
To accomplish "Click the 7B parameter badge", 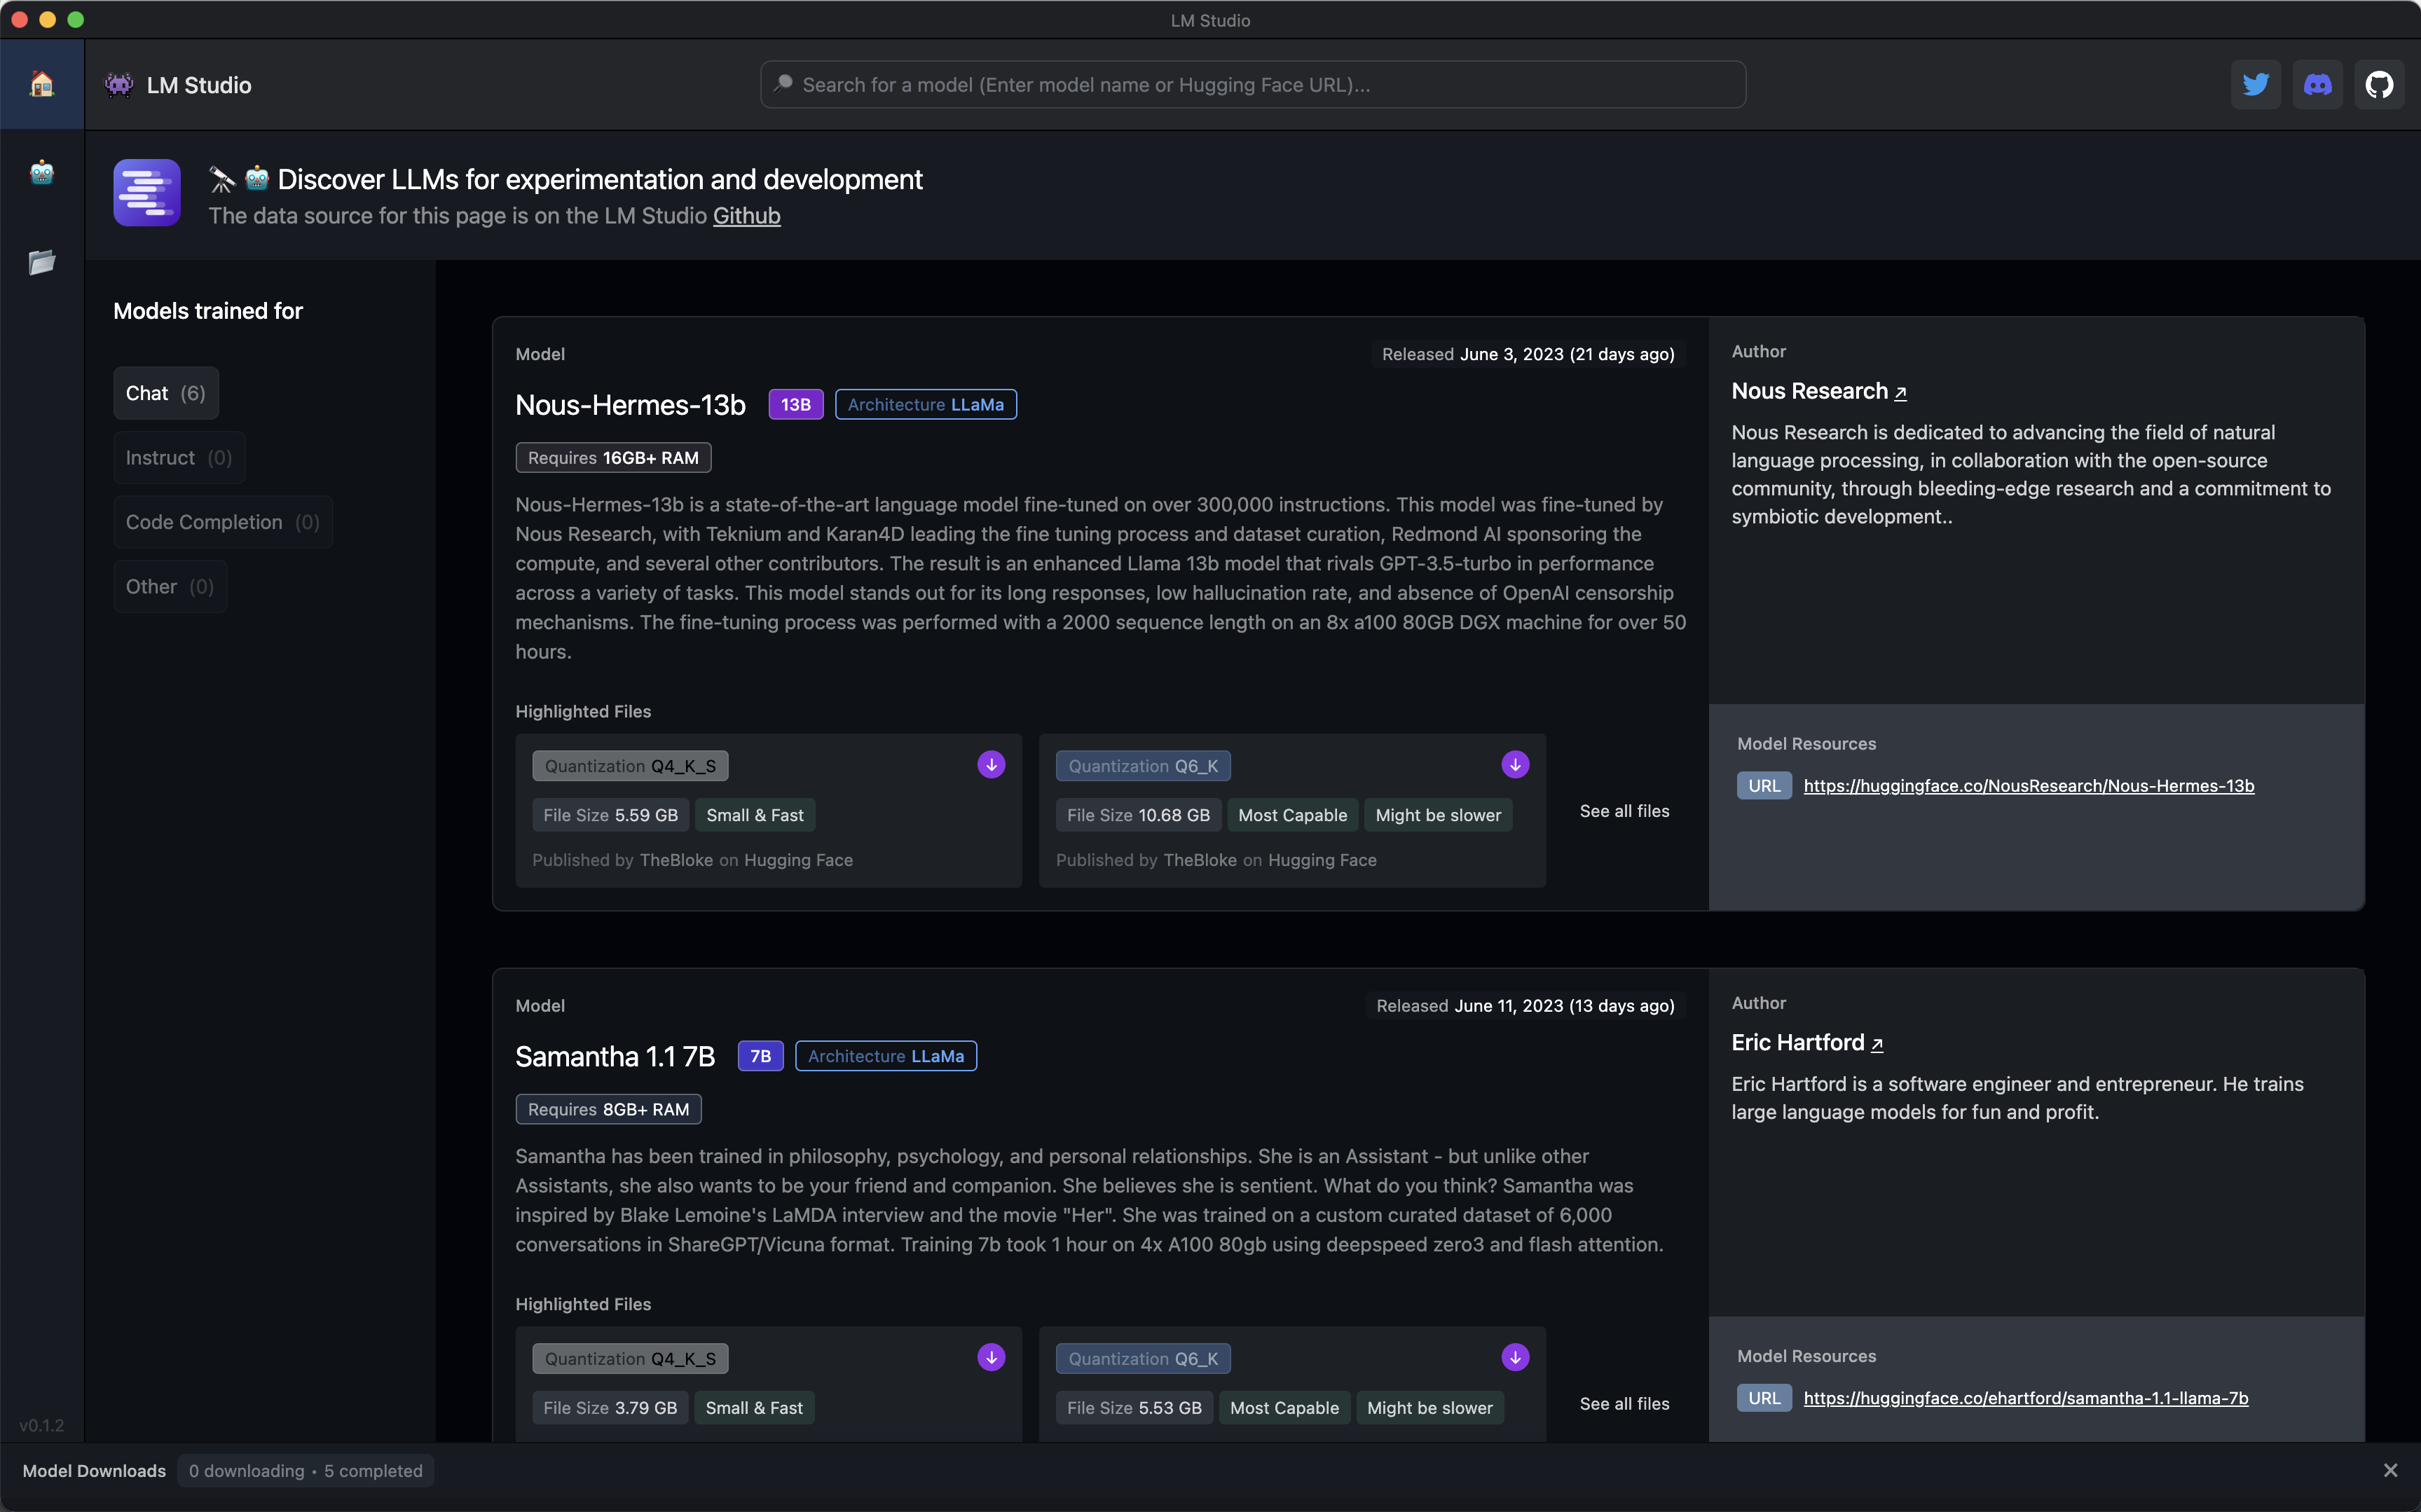I will point(760,1056).
